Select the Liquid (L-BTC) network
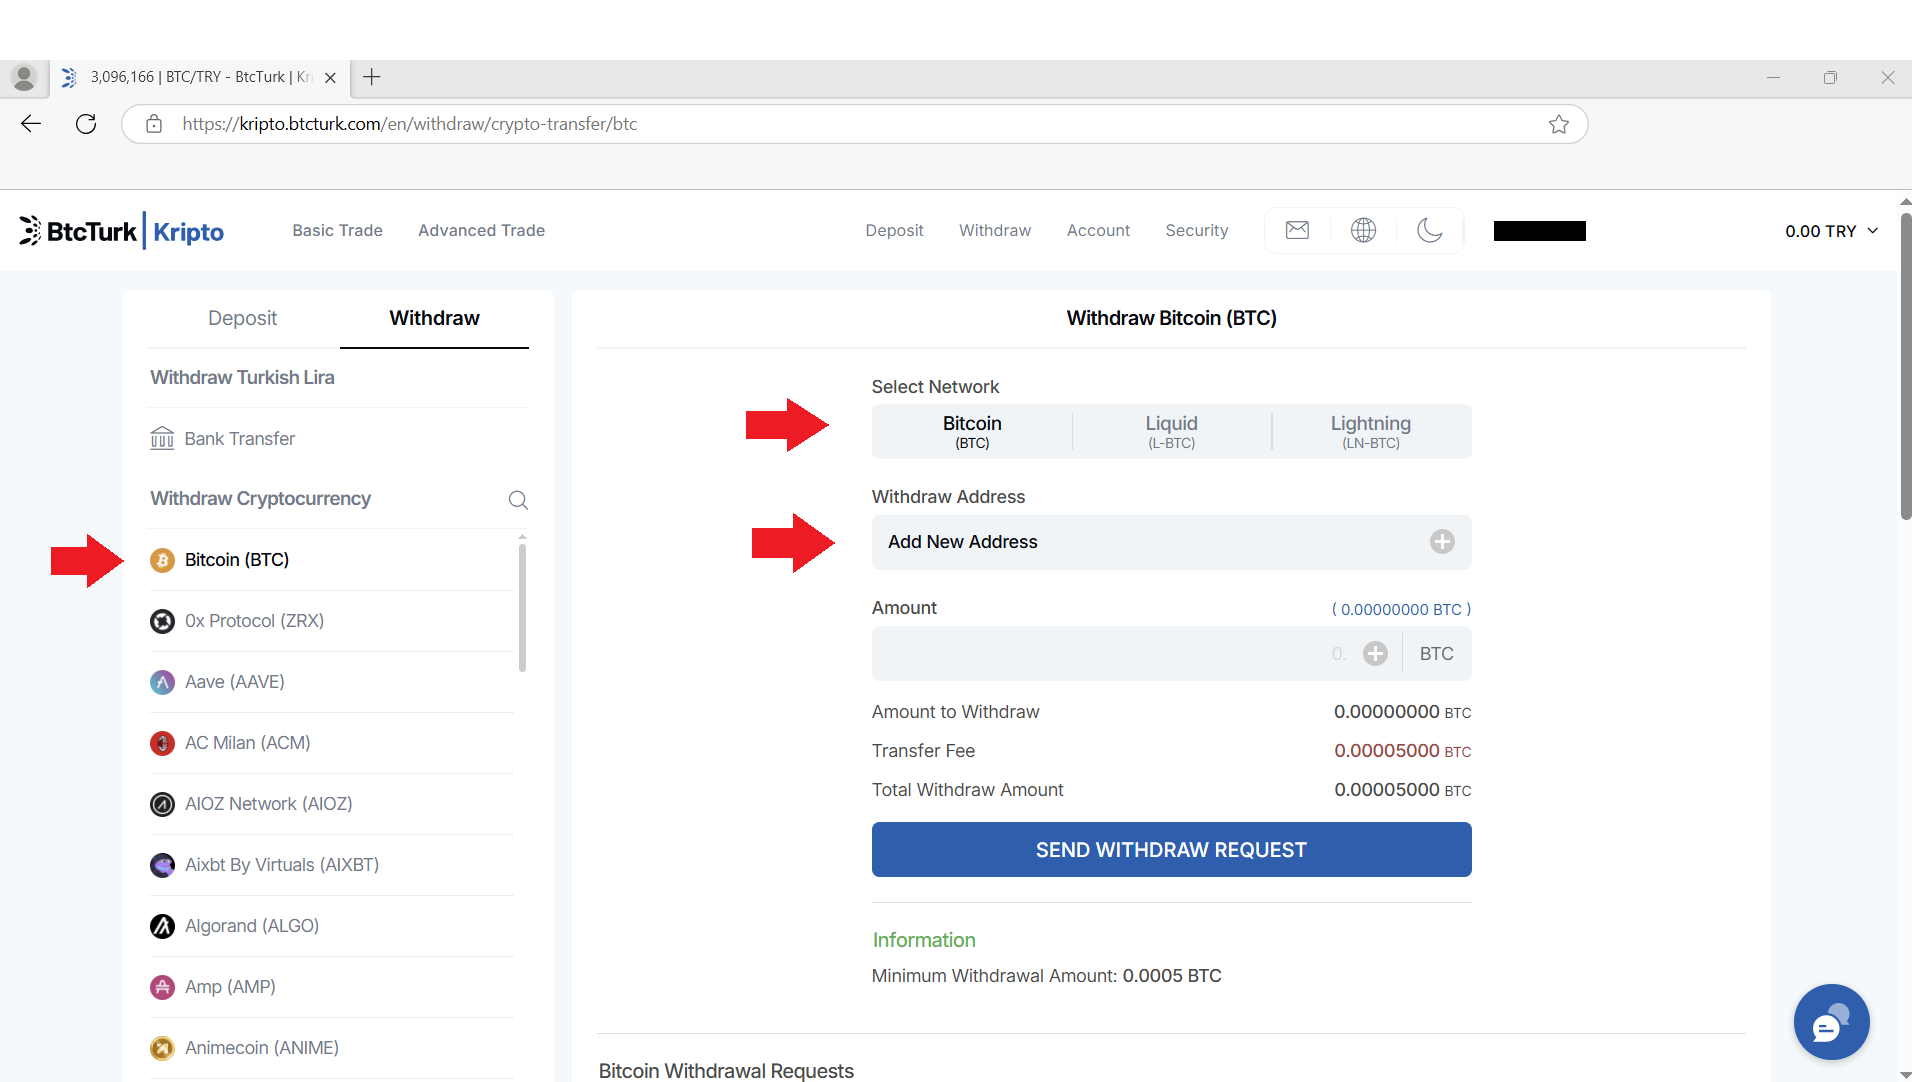The height and width of the screenshot is (1082, 1912). tap(1171, 432)
